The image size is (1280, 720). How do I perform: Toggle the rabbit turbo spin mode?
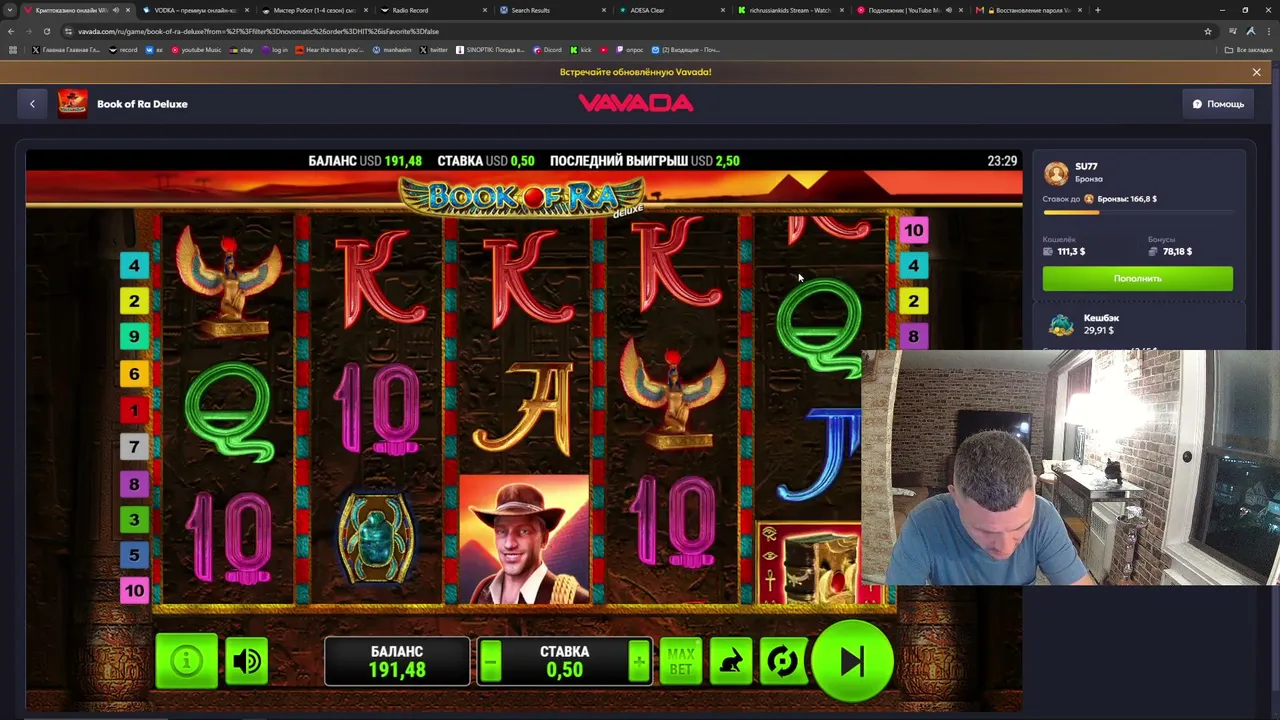point(731,662)
